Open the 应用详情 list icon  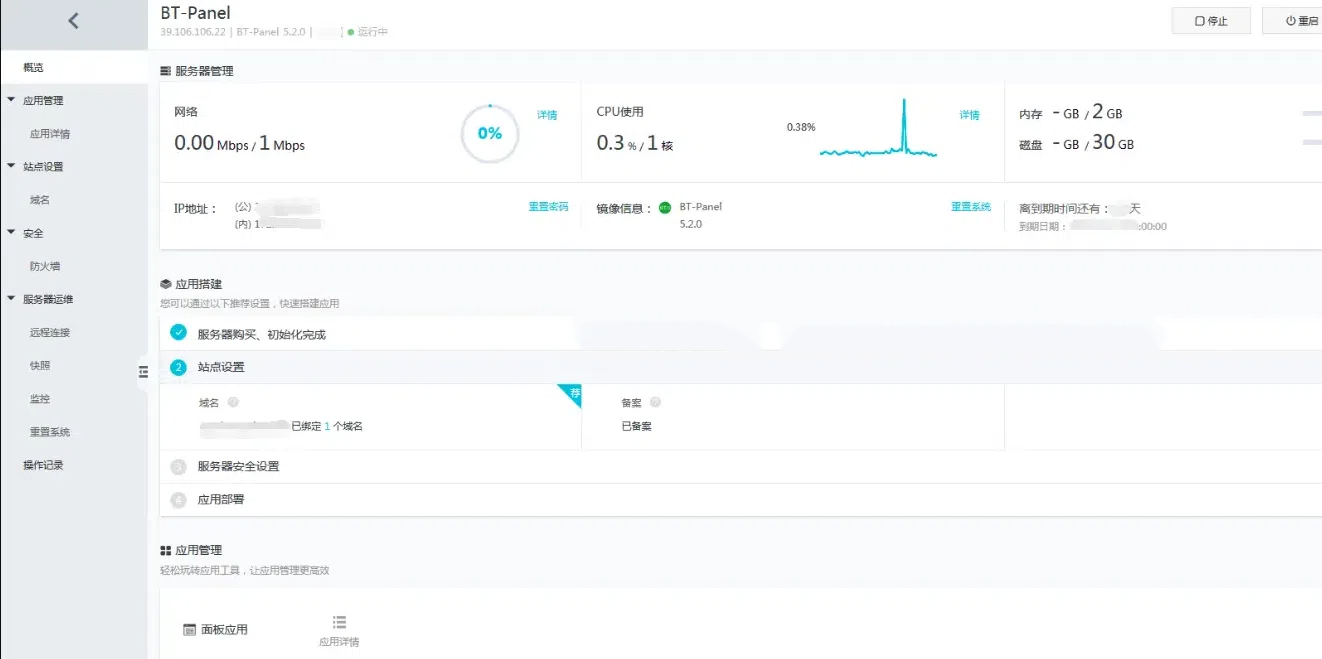click(339, 622)
